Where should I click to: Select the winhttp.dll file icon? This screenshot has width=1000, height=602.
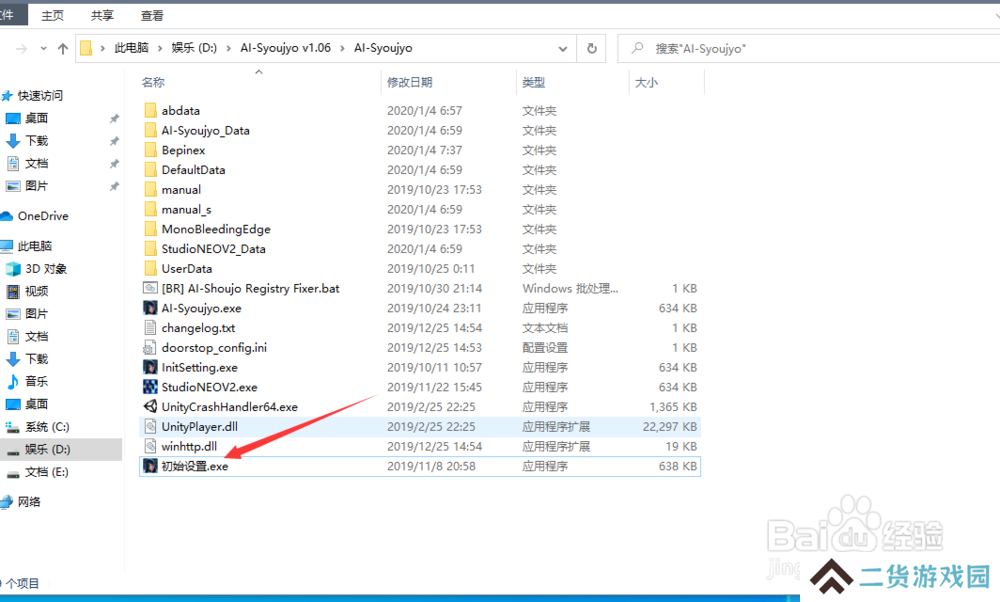pos(151,446)
